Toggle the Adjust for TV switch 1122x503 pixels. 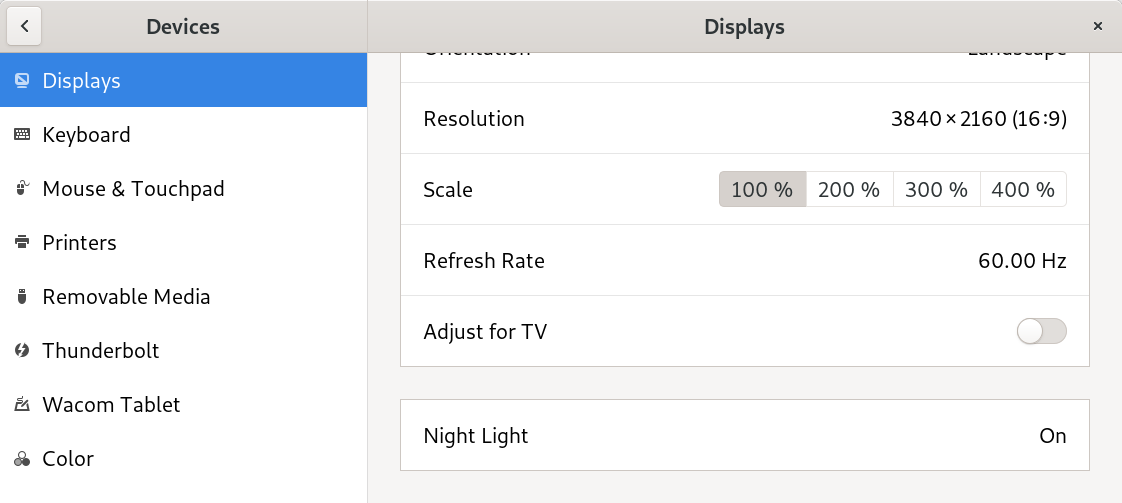click(1041, 331)
